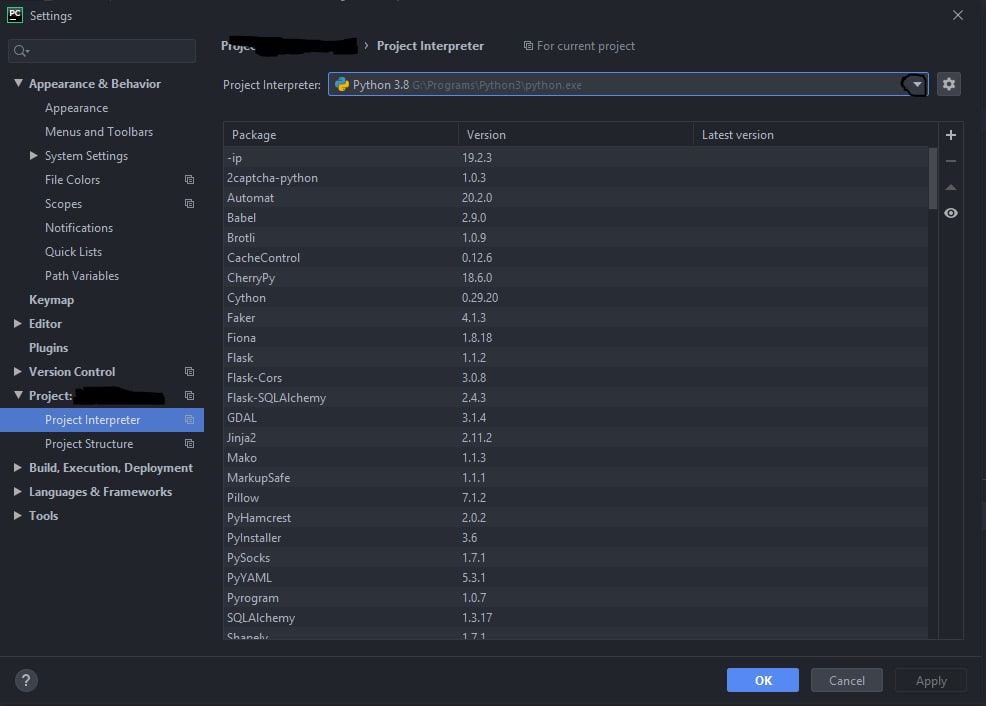Expand Languages & Frameworks section
986x706 pixels.
[x=18, y=491]
